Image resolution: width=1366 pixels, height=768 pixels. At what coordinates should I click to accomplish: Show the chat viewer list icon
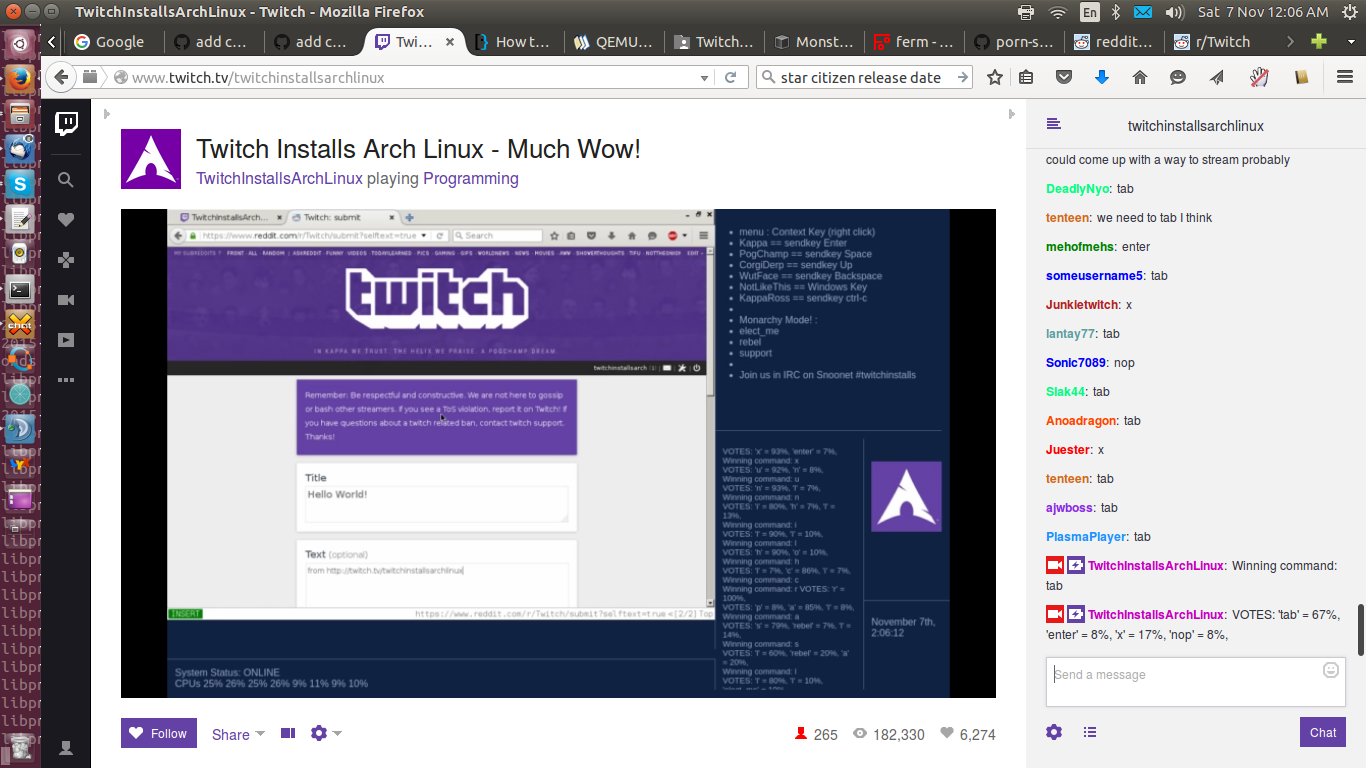coord(1090,732)
